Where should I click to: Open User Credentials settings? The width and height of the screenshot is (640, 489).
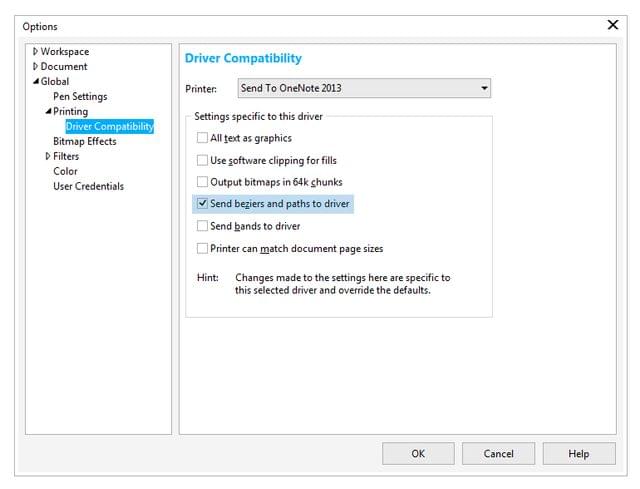tap(88, 187)
